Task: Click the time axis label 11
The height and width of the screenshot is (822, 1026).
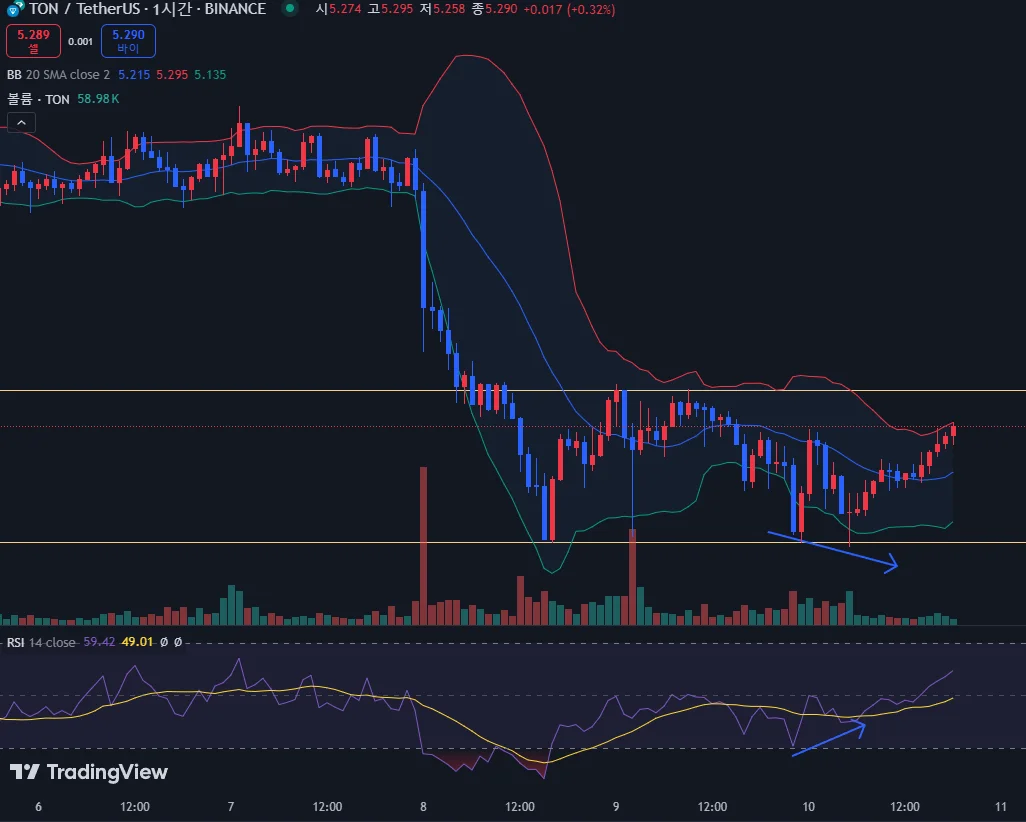Action: click(x=1000, y=806)
